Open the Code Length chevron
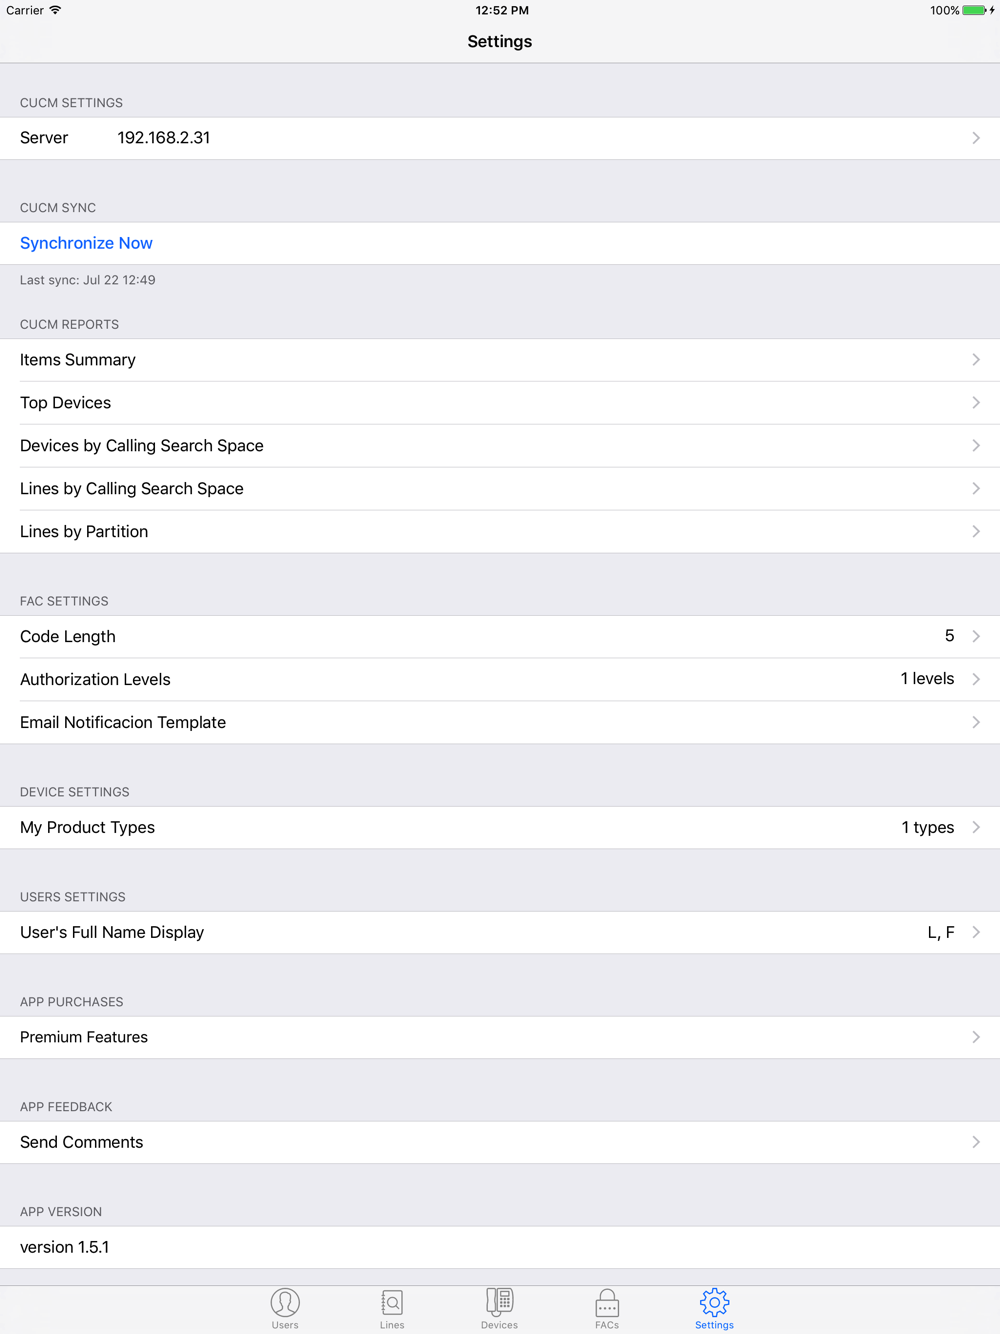The image size is (1000, 1334). click(976, 637)
